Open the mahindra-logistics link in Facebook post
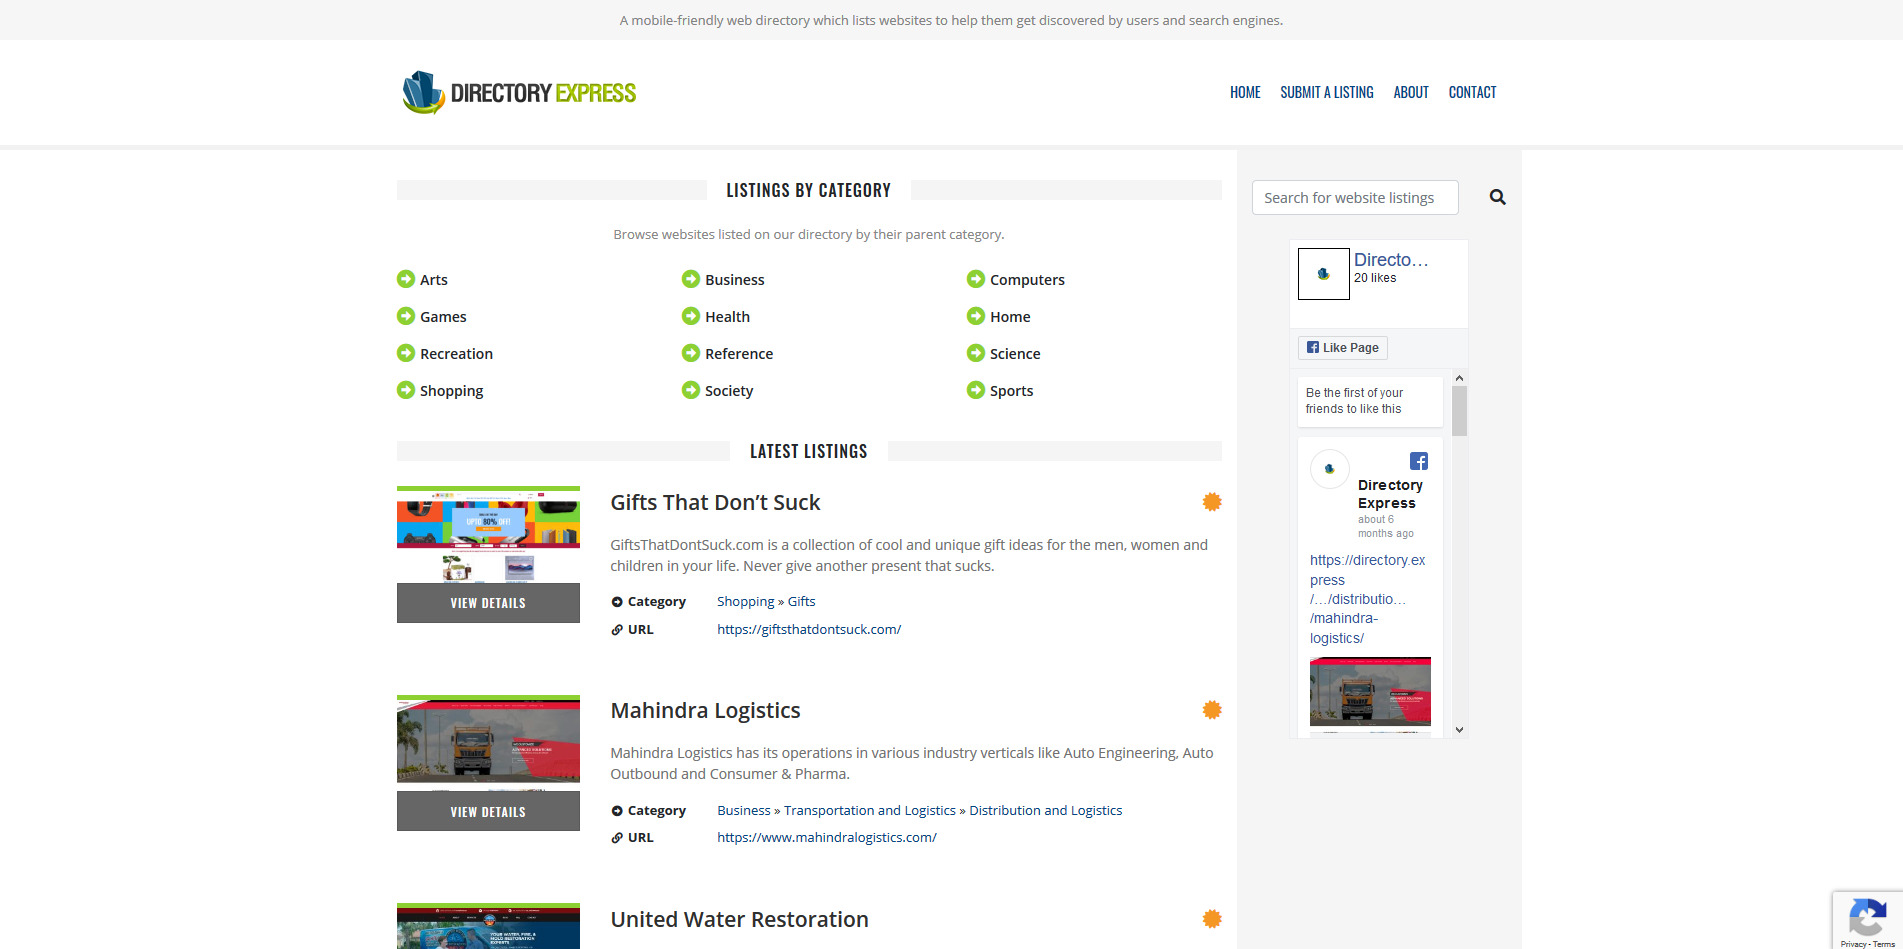 [1367, 599]
